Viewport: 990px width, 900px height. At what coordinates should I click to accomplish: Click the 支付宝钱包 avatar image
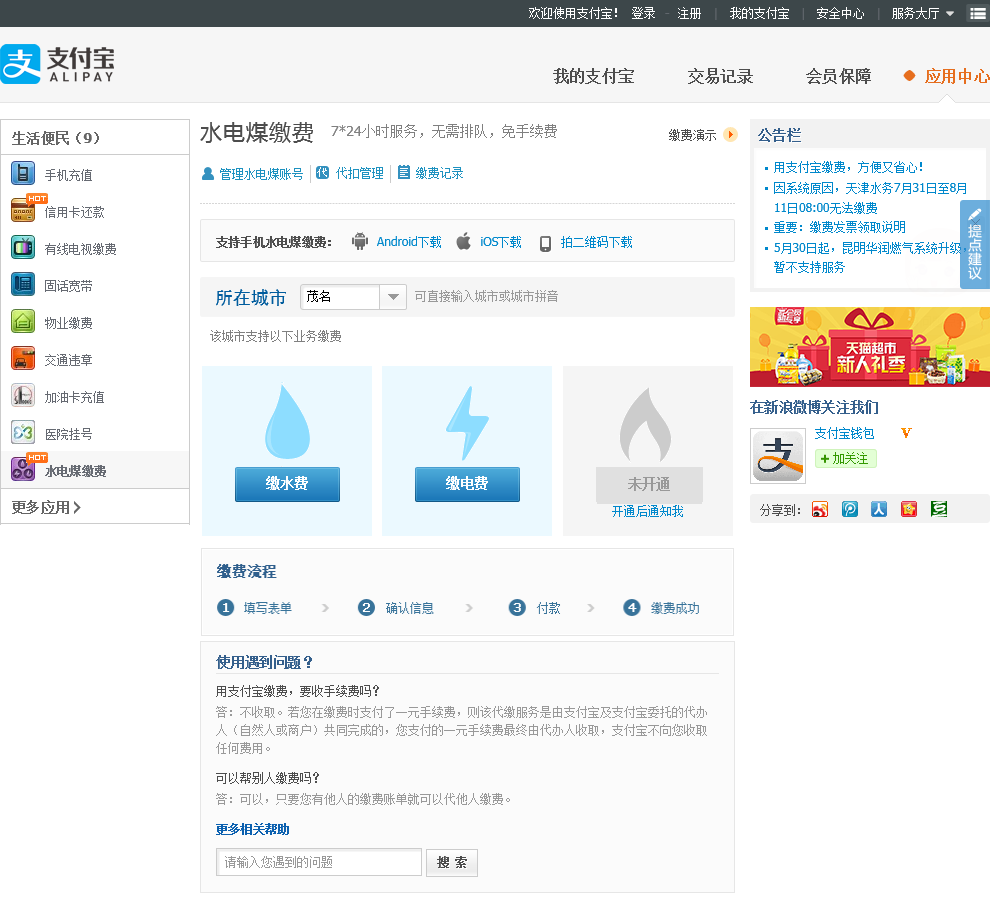(778, 456)
